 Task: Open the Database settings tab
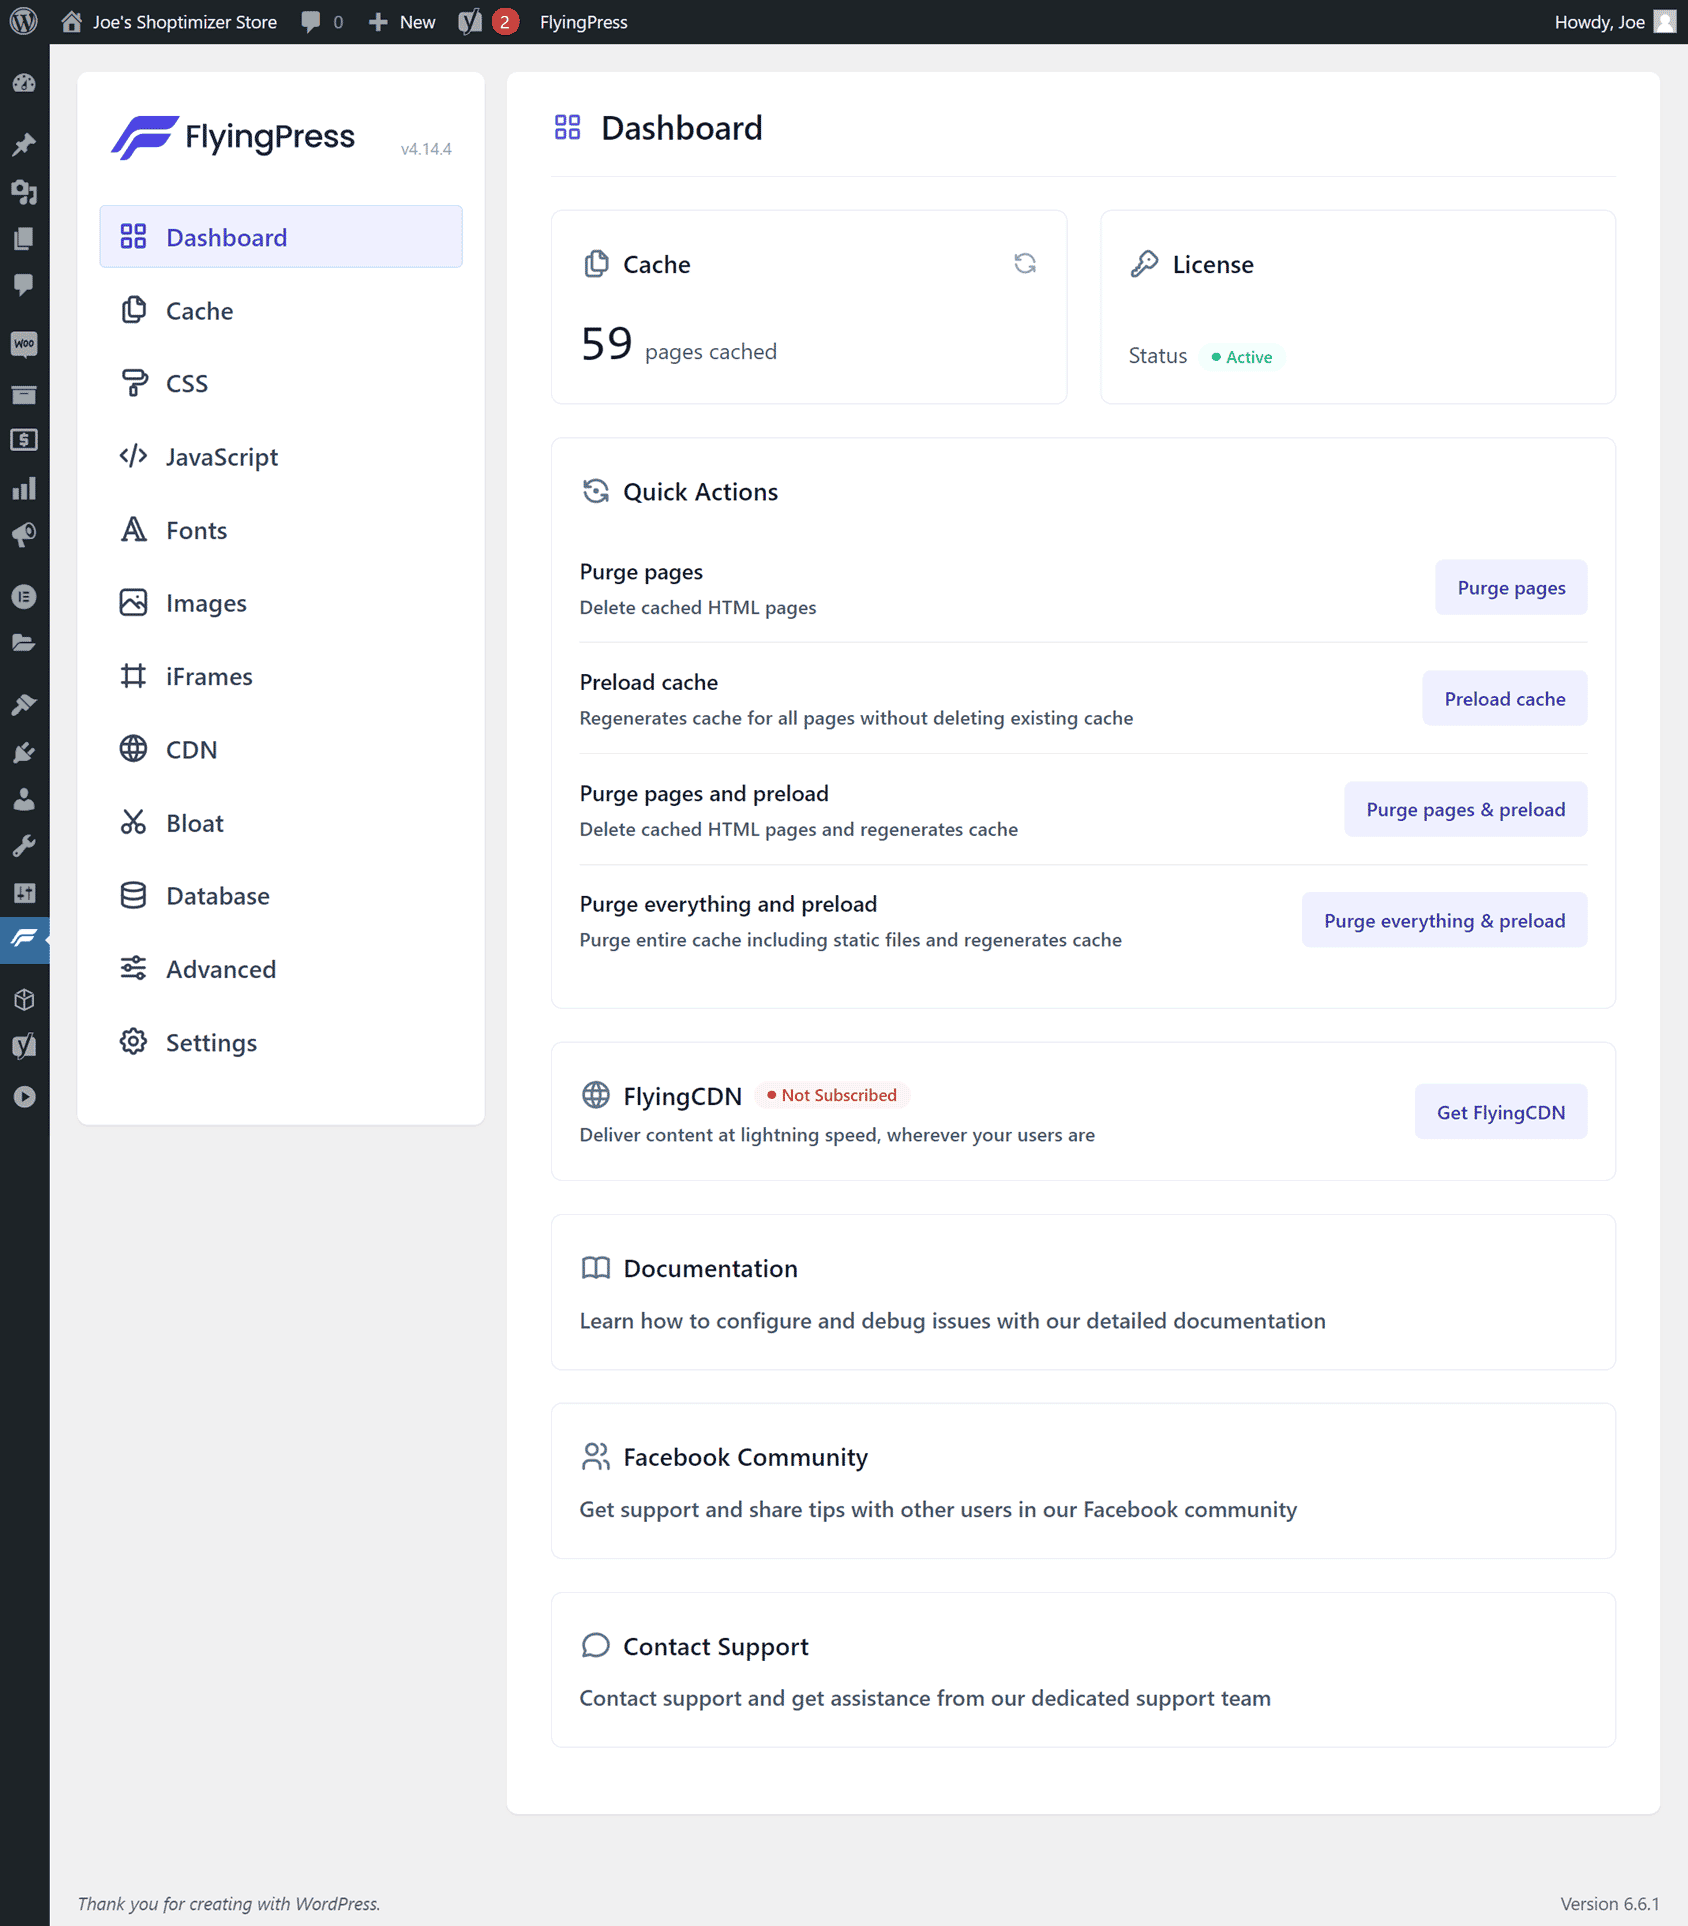[x=281, y=896]
